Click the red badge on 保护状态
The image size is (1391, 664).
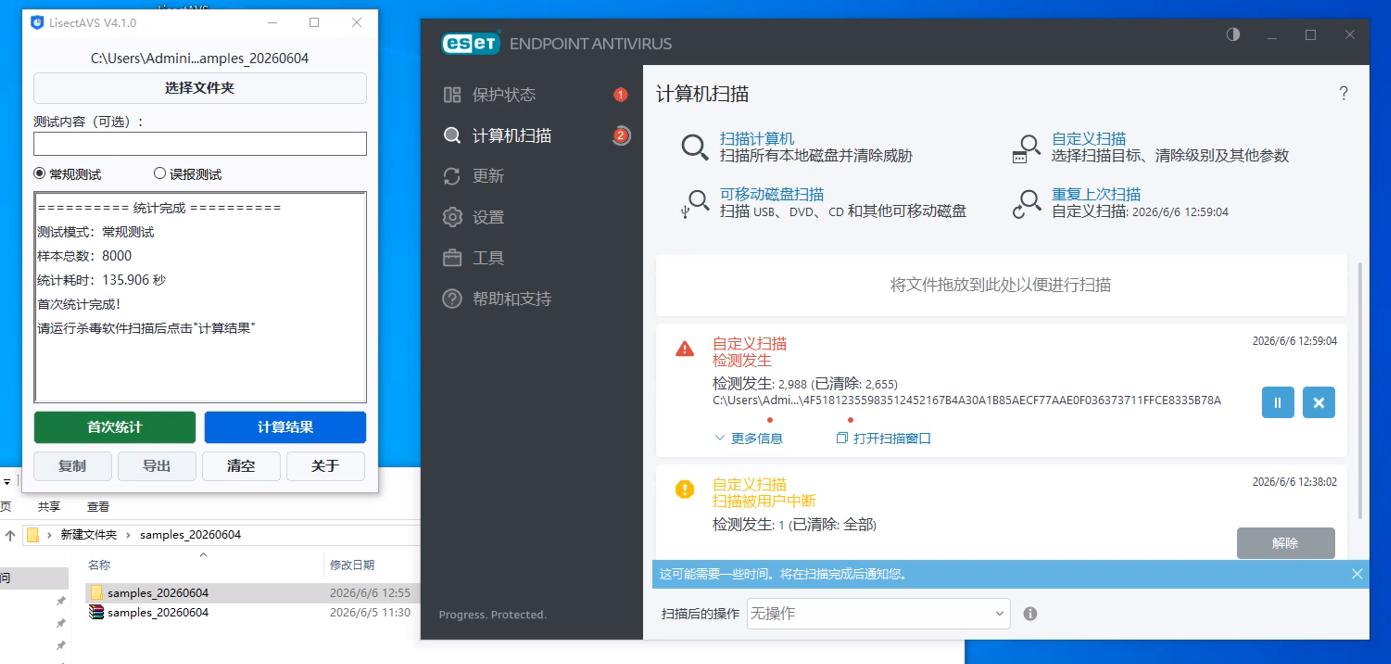click(620, 95)
